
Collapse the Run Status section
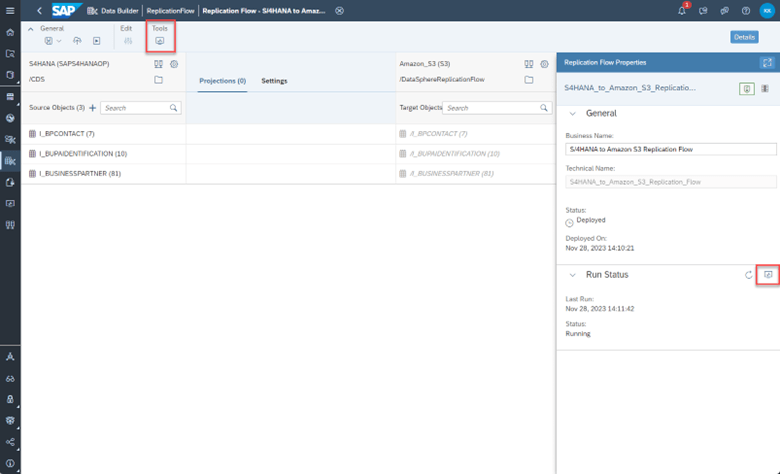[573, 275]
